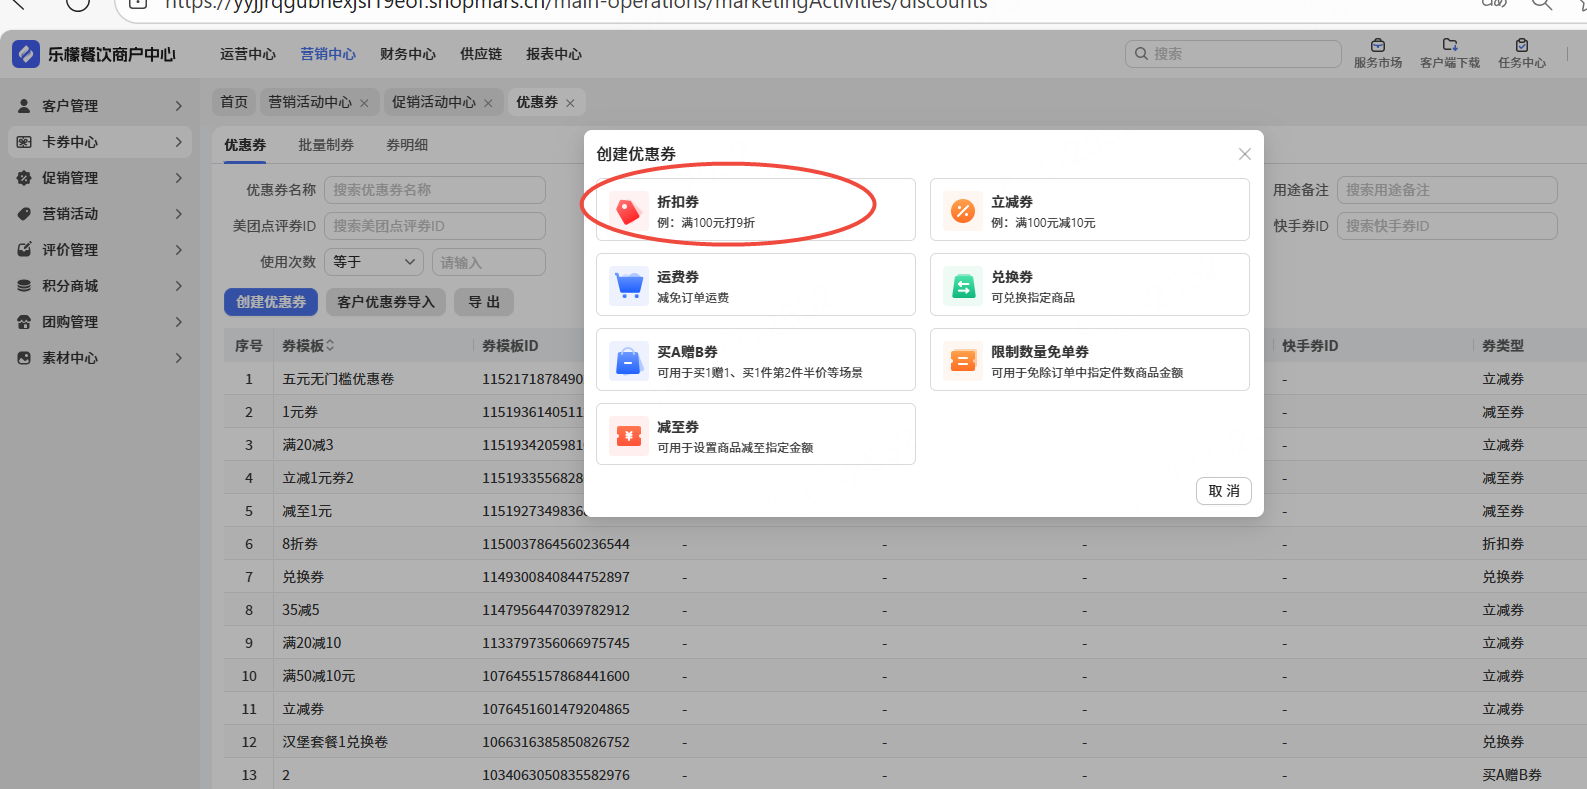This screenshot has height=789, width=1587.
Task: Click the 汉堡套餐1兑换卷 table cell
Action: click(x=335, y=742)
